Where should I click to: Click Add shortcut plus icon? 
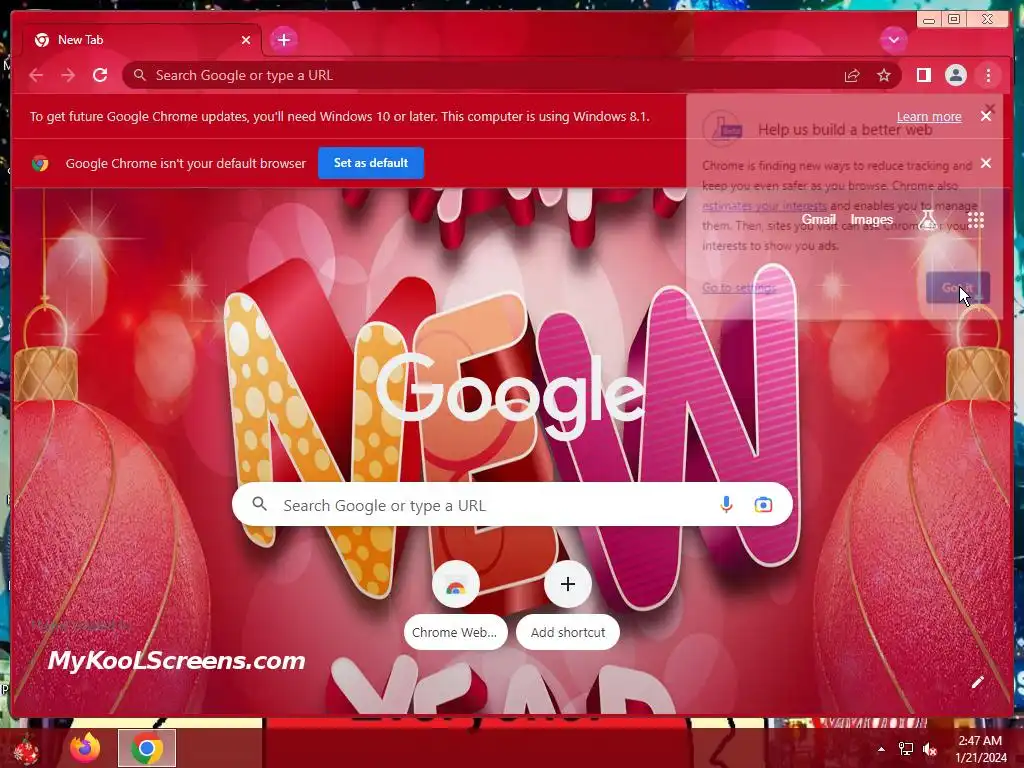point(568,584)
